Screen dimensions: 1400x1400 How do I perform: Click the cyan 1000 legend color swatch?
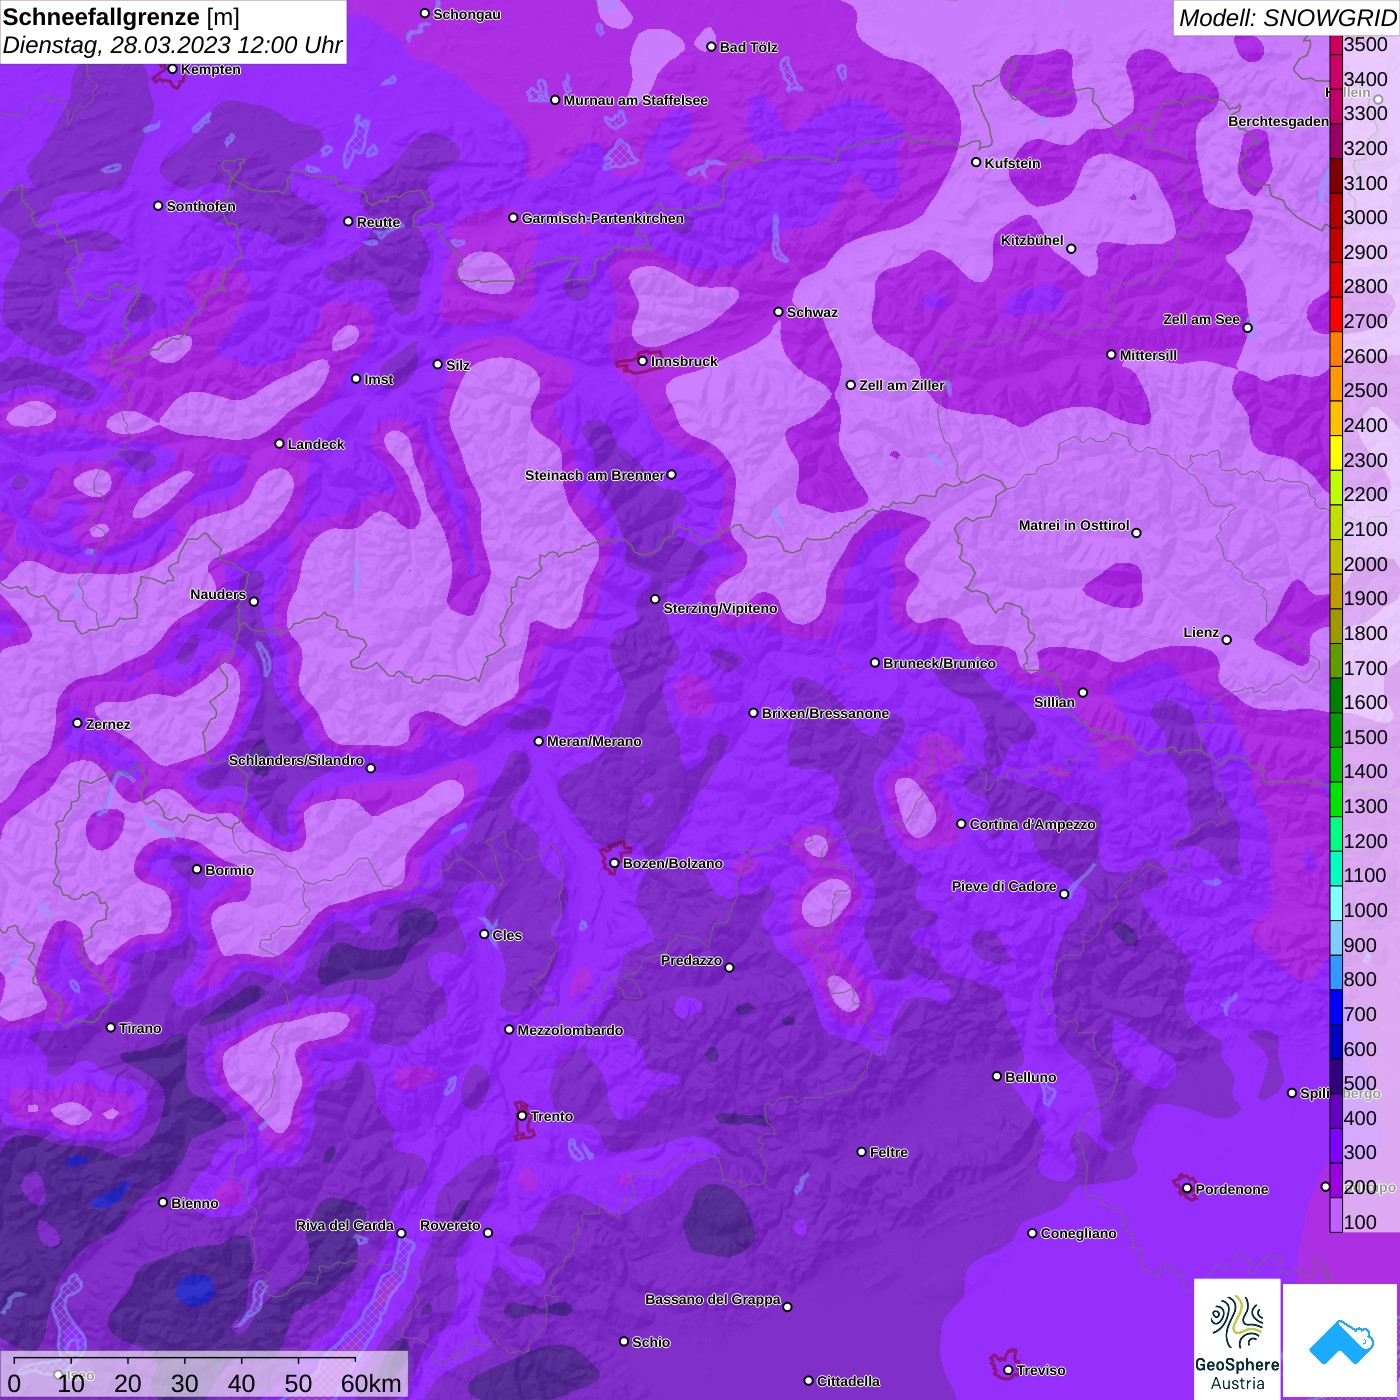(1336, 903)
